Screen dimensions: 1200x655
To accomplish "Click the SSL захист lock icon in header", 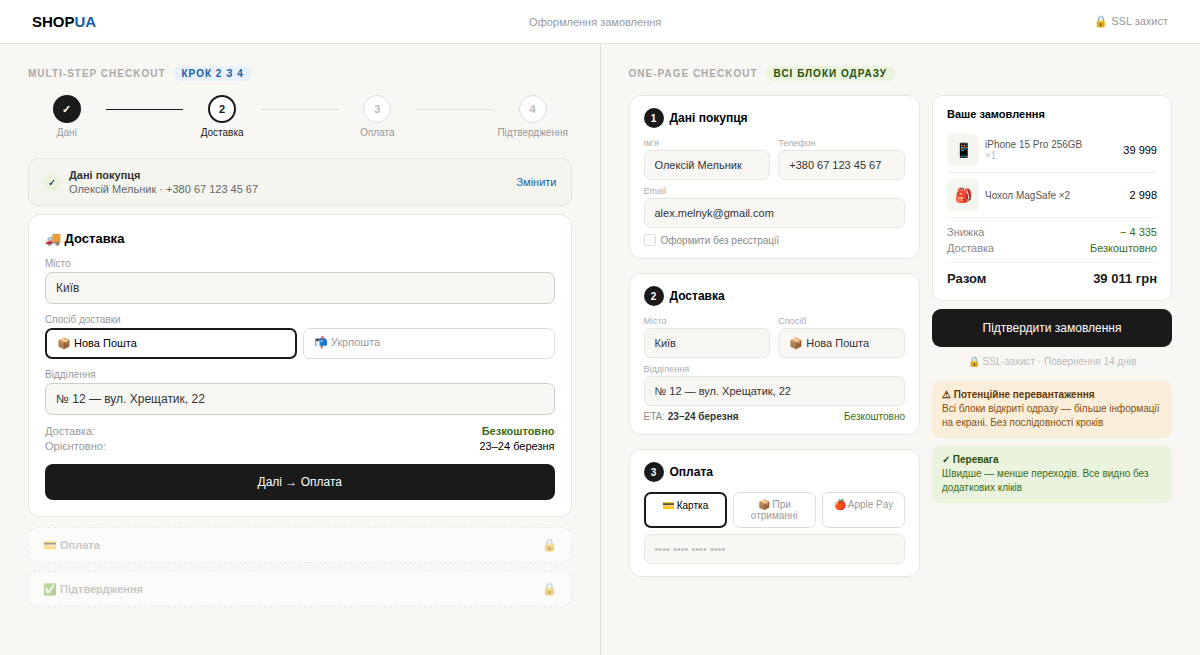I will click(x=1102, y=20).
